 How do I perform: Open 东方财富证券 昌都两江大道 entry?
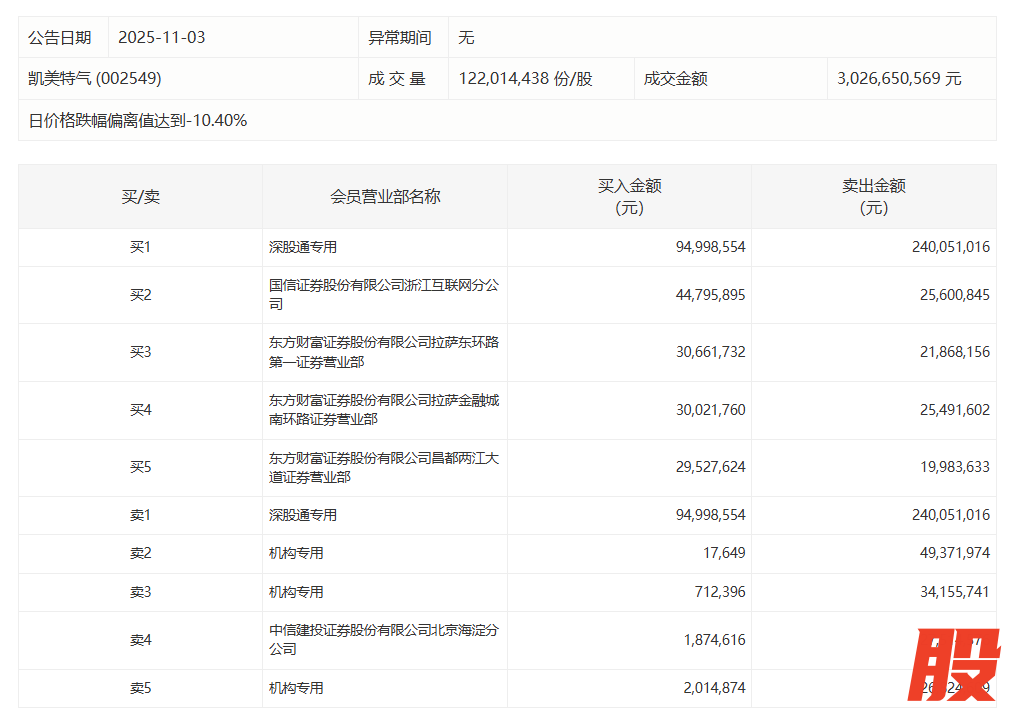click(x=383, y=468)
